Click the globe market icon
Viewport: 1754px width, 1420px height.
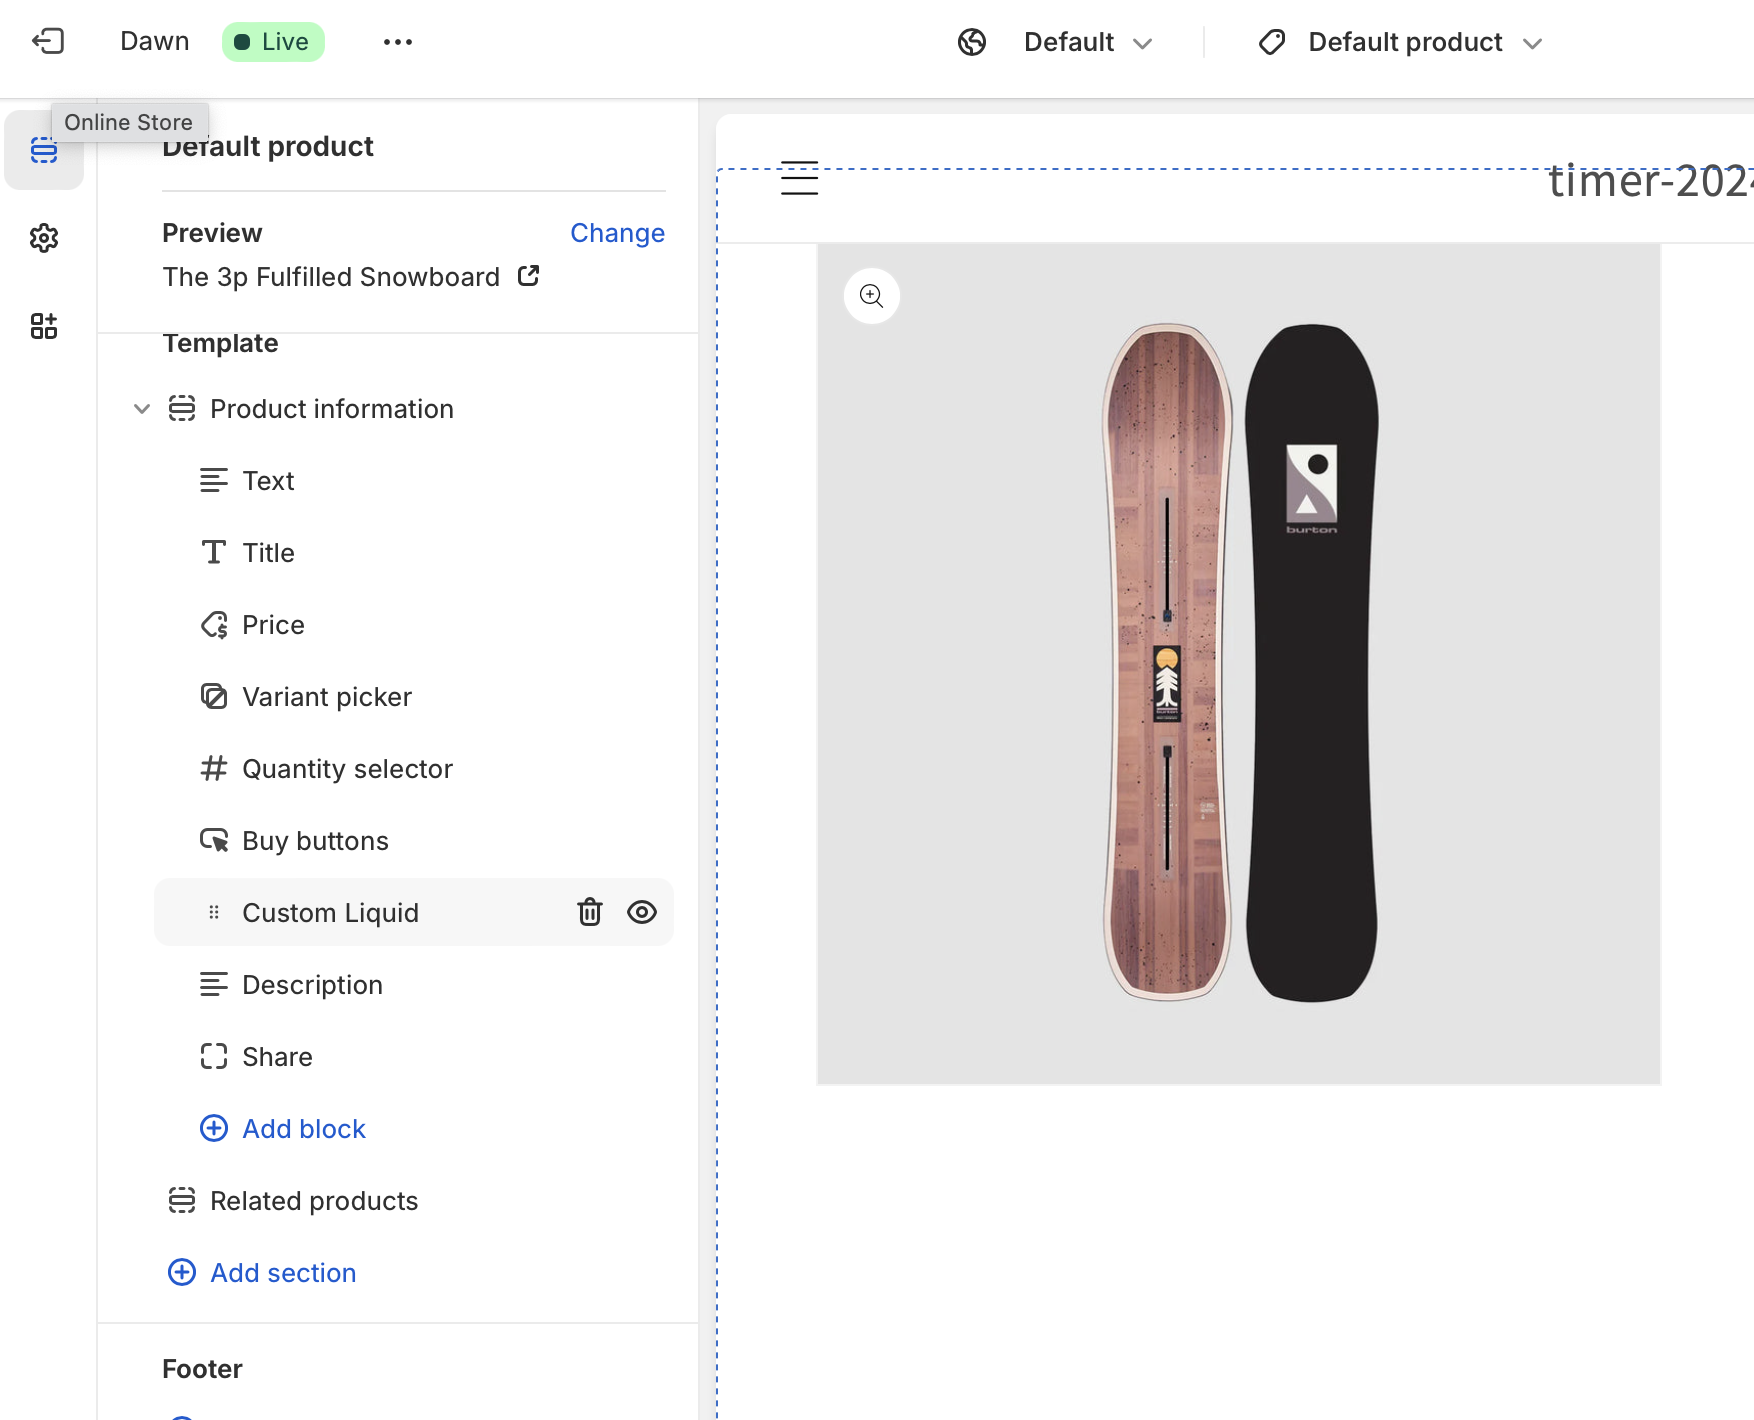(972, 42)
